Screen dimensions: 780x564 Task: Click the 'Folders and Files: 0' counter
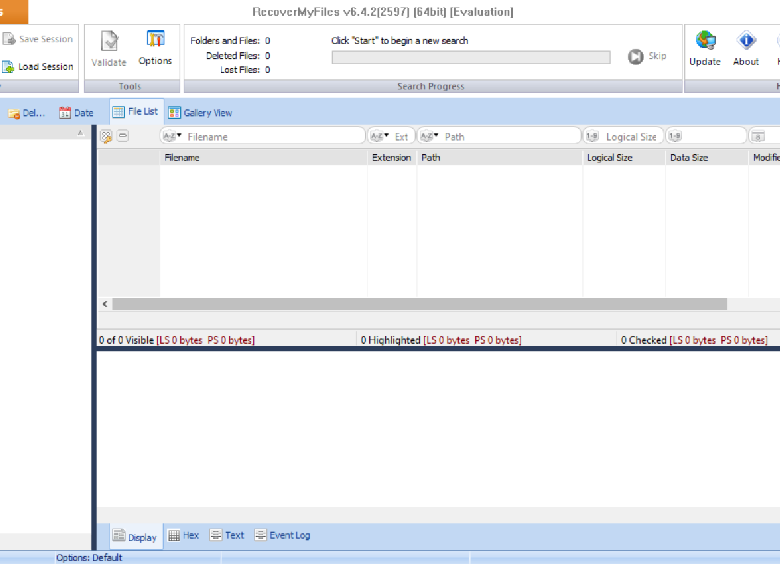point(230,41)
